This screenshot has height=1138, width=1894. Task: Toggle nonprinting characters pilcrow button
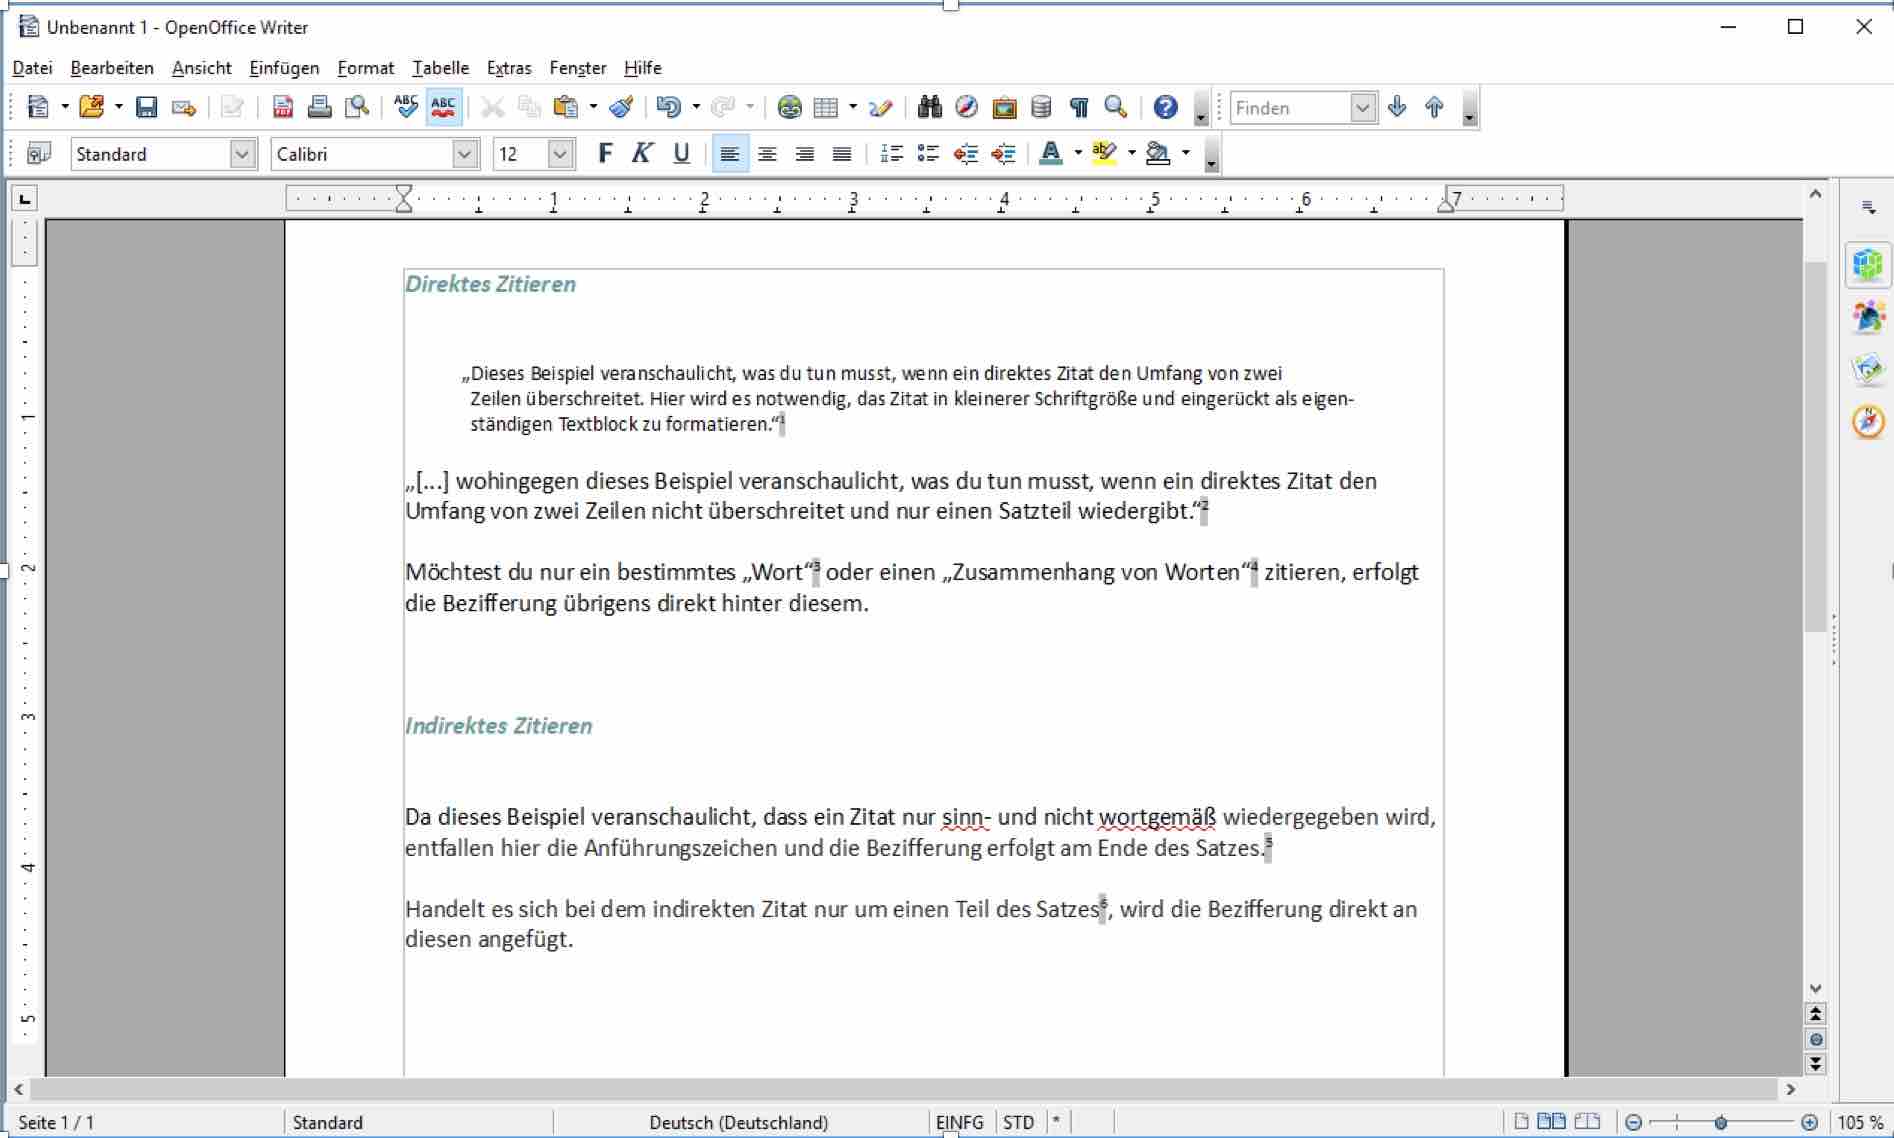[x=1078, y=108]
